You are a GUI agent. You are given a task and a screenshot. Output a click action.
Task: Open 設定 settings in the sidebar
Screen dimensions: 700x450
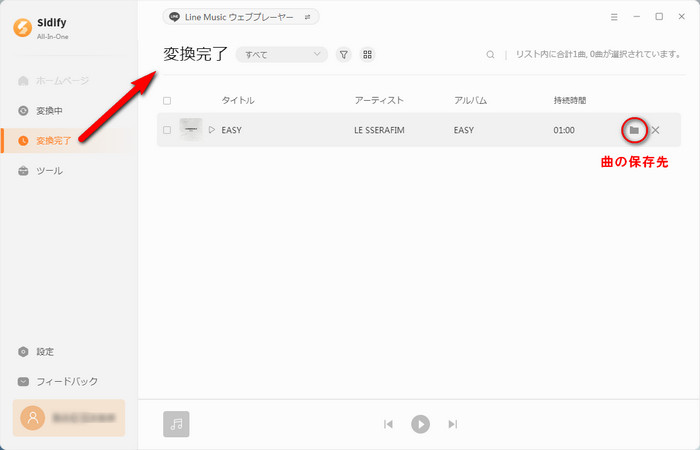[x=36, y=352]
